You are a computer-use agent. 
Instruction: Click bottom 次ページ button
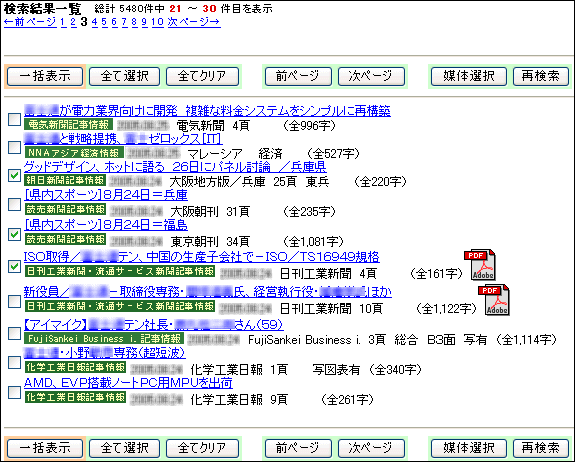tap(371, 448)
